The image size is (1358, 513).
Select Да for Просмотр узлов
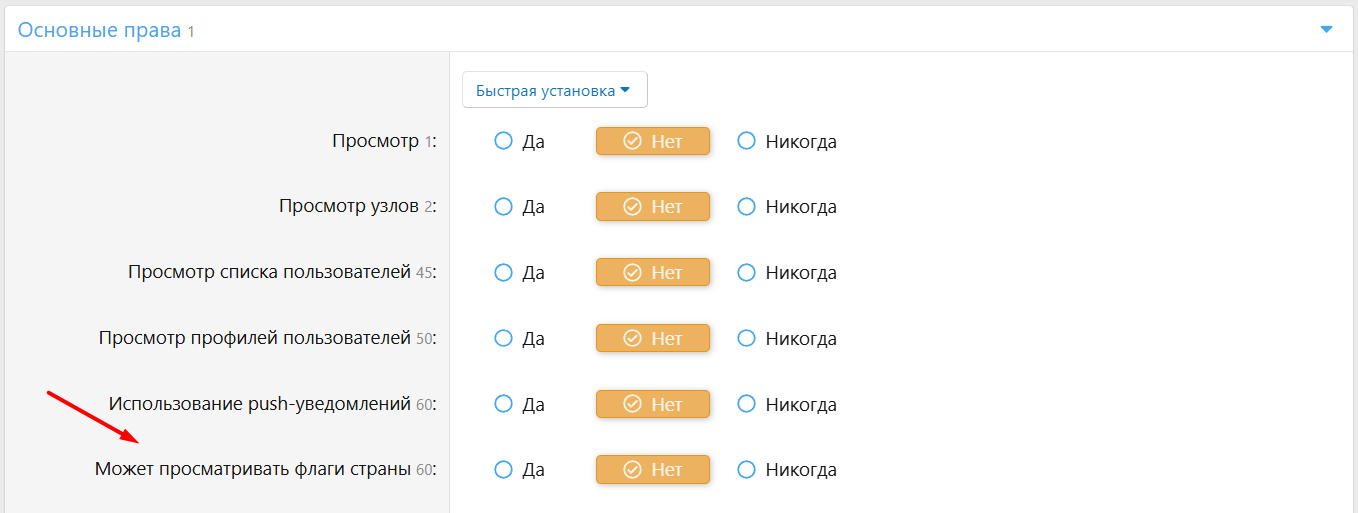pyautogui.click(x=504, y=207)
